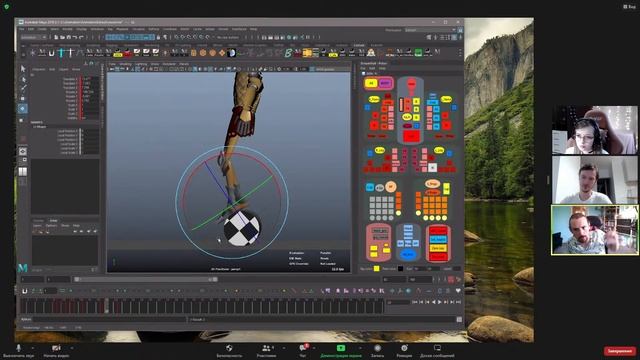The height and width of the screenshot is (360, 640).
Task: Open share options arrow beside screen share
Action: pyautogui.click(x=360, y=348)
